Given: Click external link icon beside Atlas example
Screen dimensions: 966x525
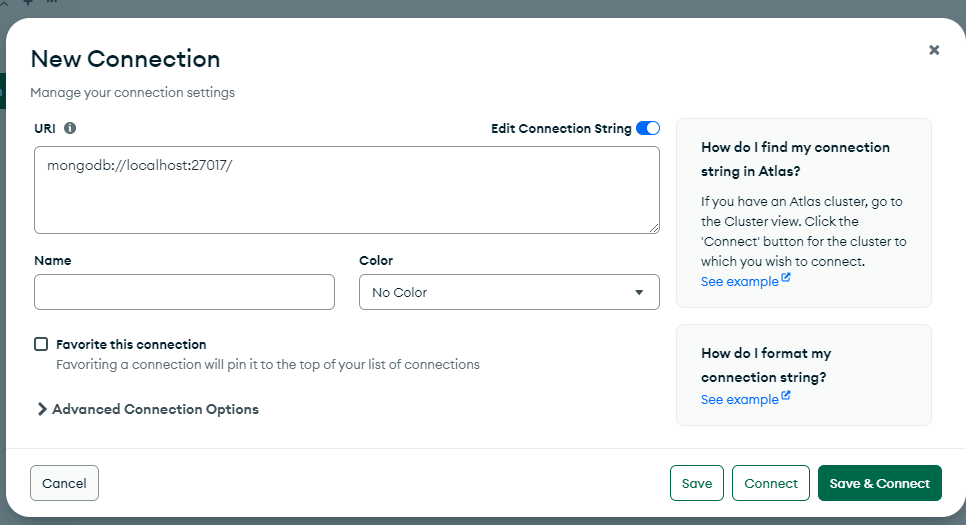Looking at the screenshot, I should (x=785, y=277).
